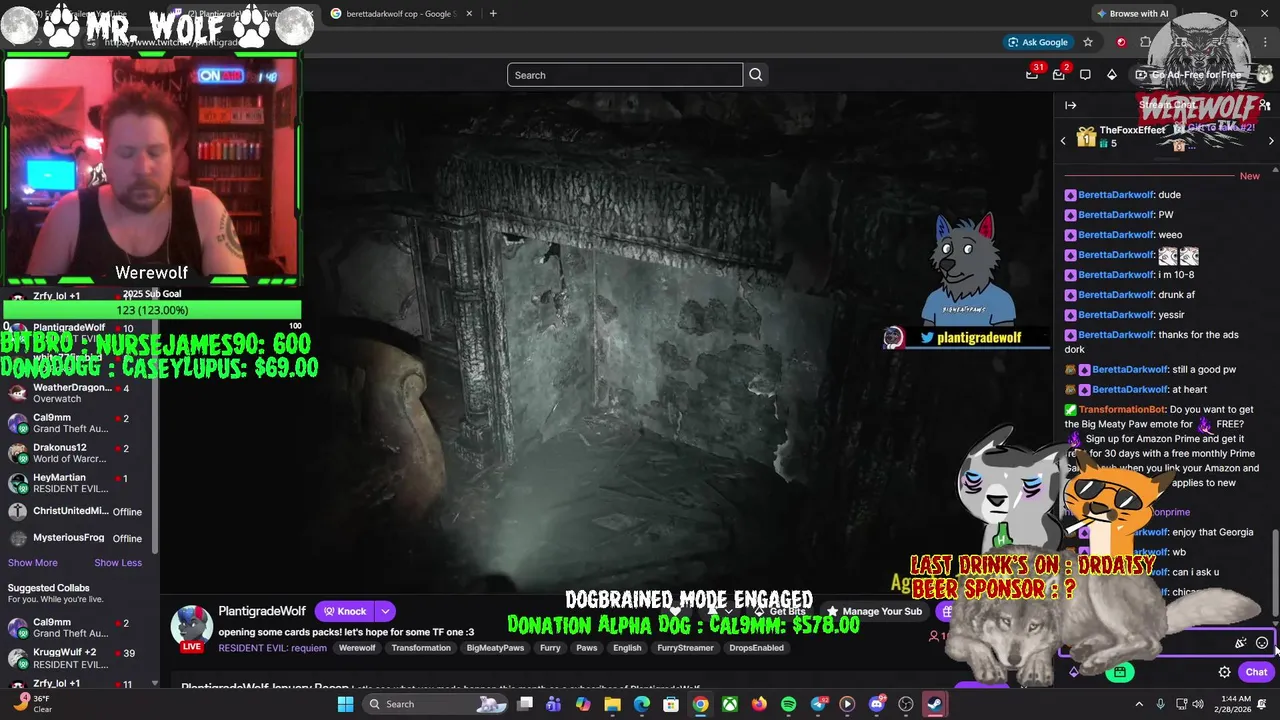Select the Paws stream tag

pos(587,648)
